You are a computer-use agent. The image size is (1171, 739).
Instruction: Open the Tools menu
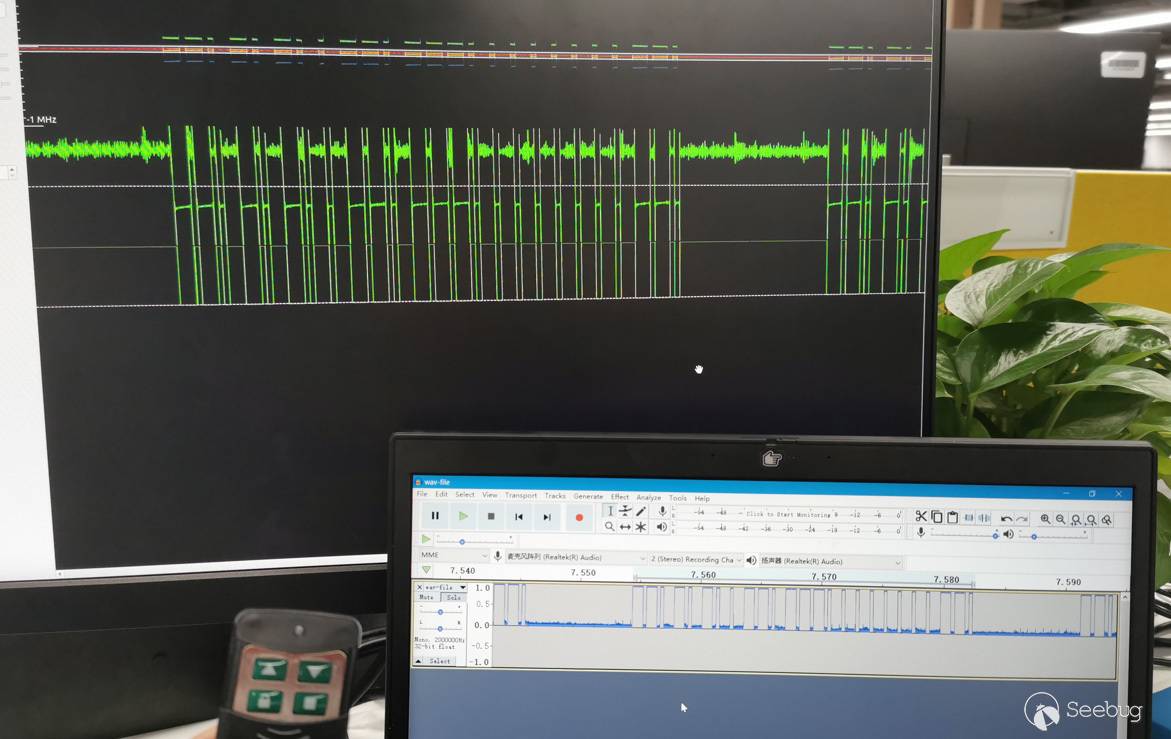point(677,498)
